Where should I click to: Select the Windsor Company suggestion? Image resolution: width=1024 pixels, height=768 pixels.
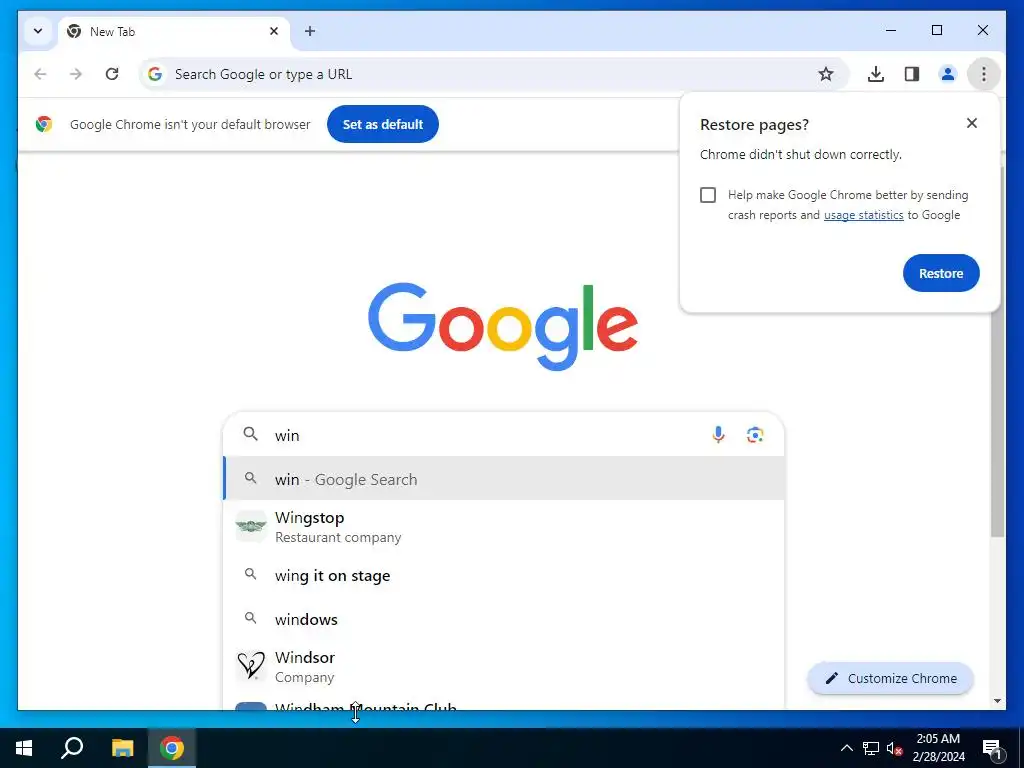[x=504, y=666]
